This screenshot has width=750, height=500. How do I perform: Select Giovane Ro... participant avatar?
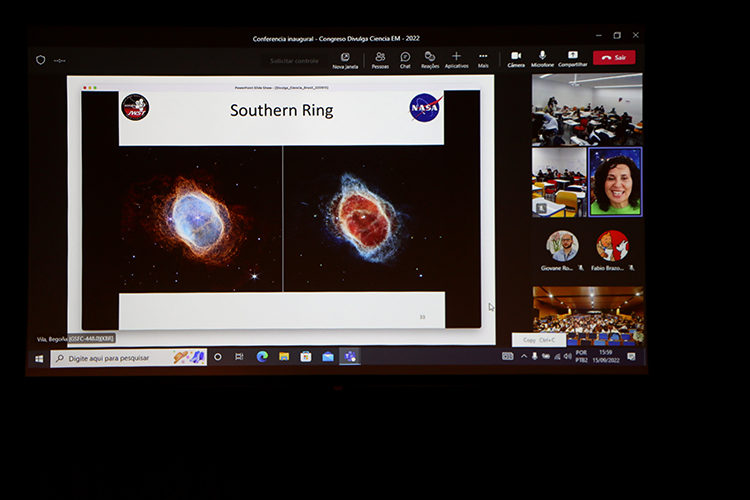[562, 246]
